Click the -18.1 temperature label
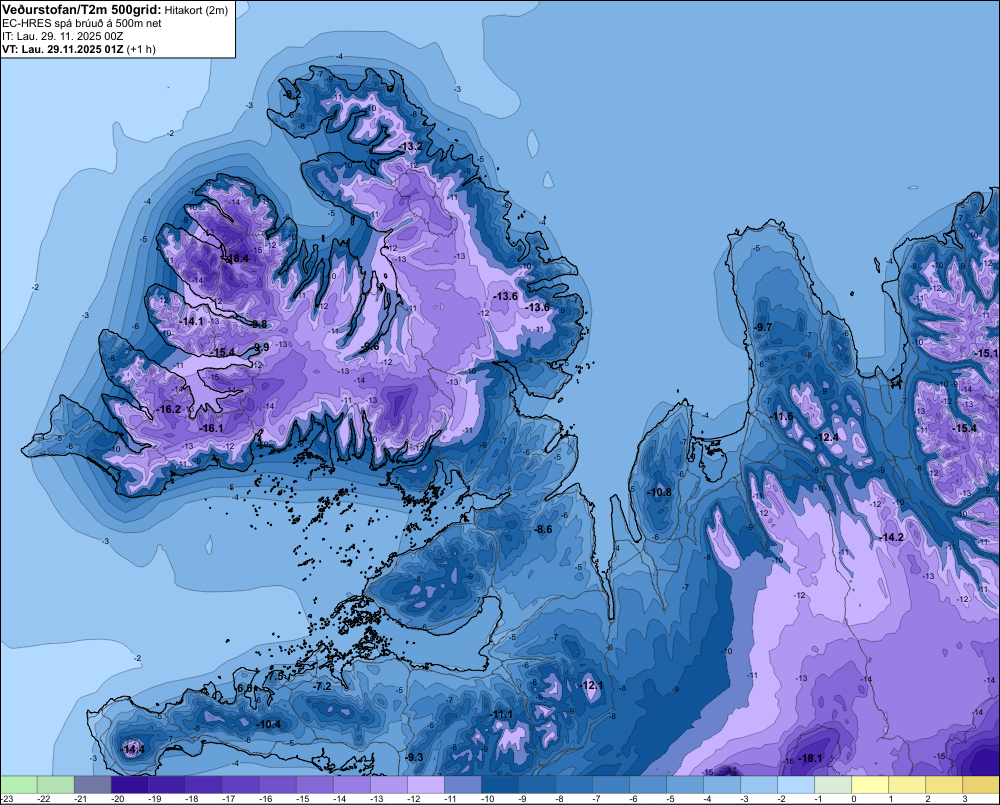This screenshot has height=805, width=1000. click(811, 758)
